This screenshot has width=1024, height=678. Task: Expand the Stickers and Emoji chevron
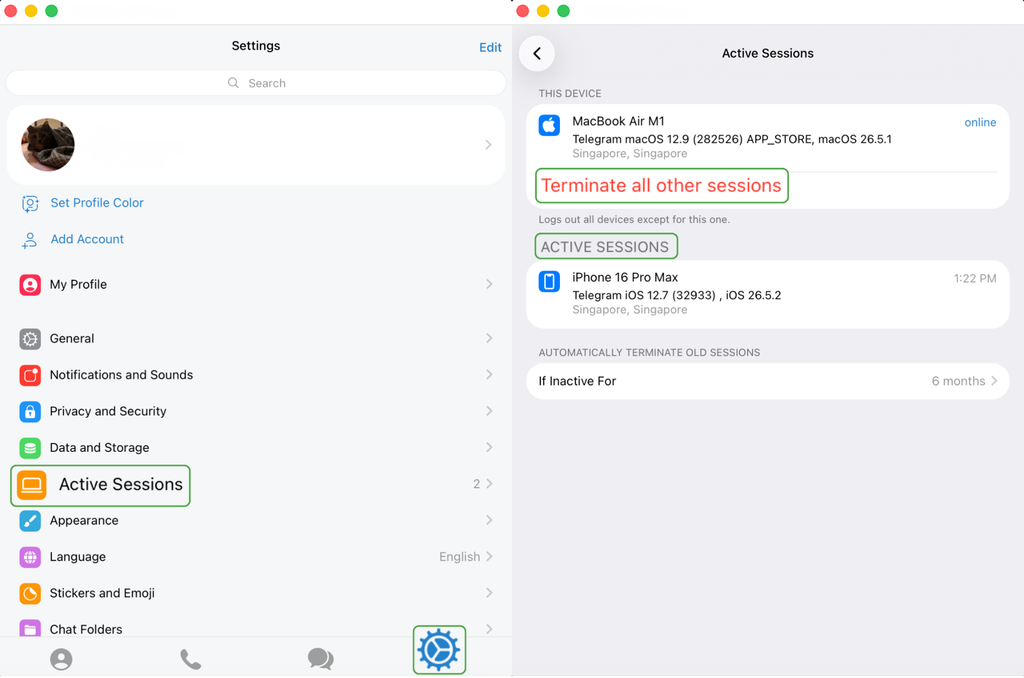pos(489,593)
